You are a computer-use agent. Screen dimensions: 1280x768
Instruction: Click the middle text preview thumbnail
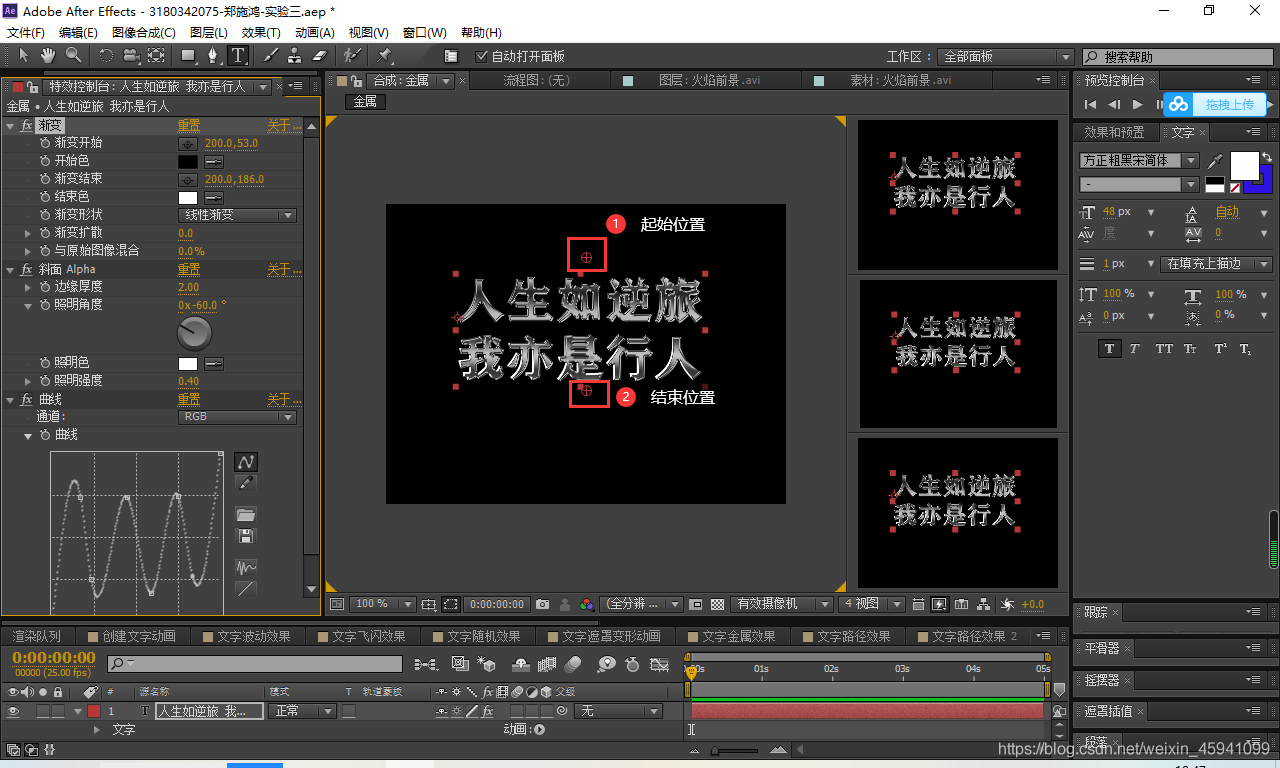click(957, 353)
